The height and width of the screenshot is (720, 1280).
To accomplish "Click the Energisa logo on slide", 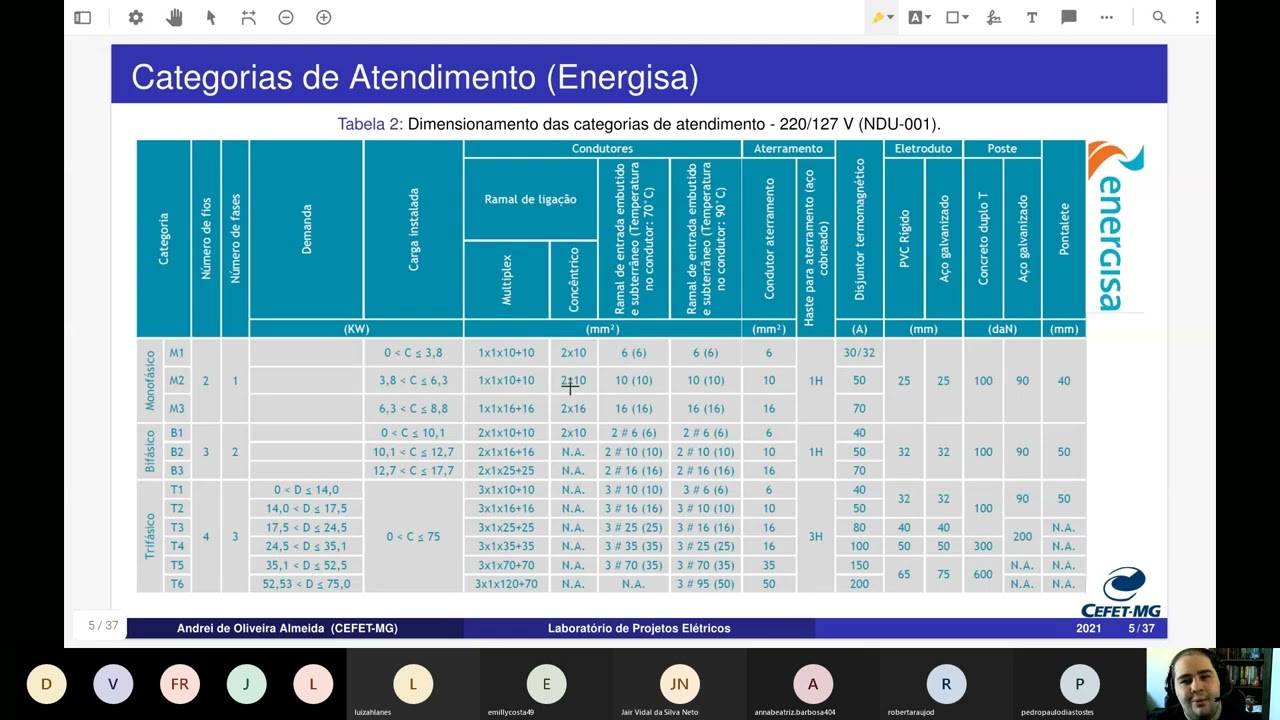I will (1115, 226).
